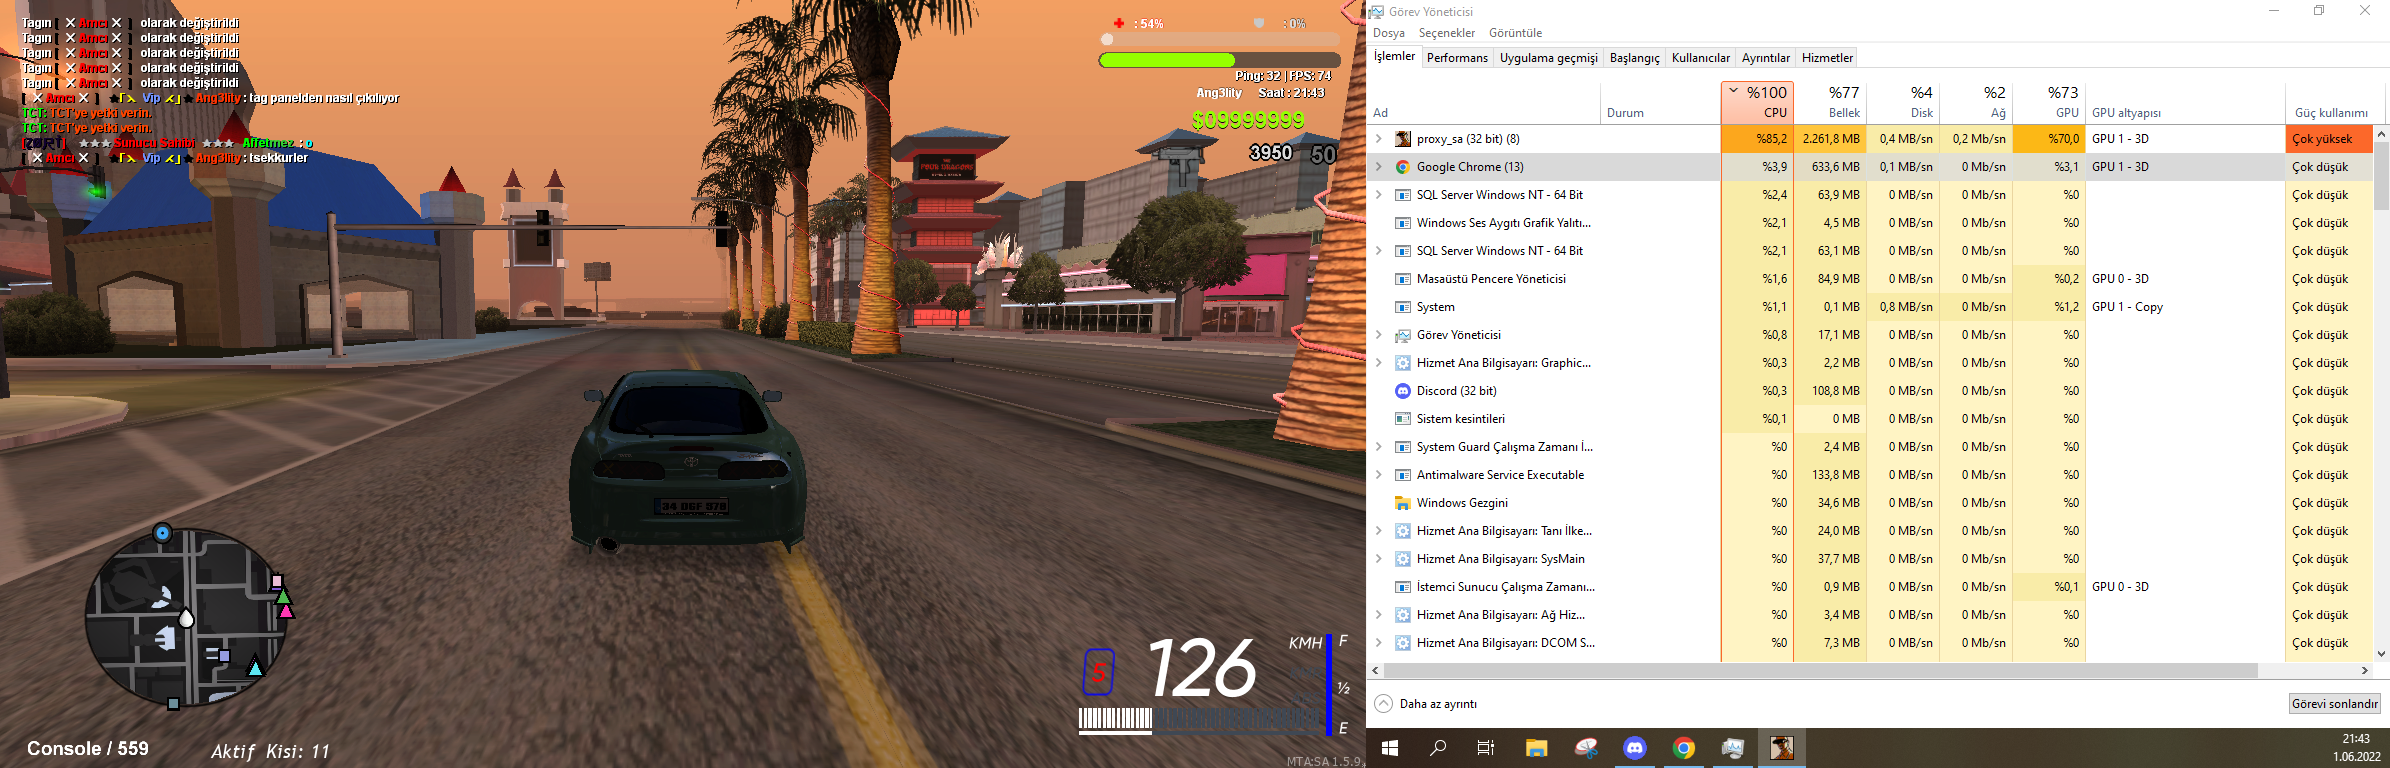Viewport: 2390px width, 768px height.
Task: Open Google Chrome from the taskbar
Action: coord(1684,748)
